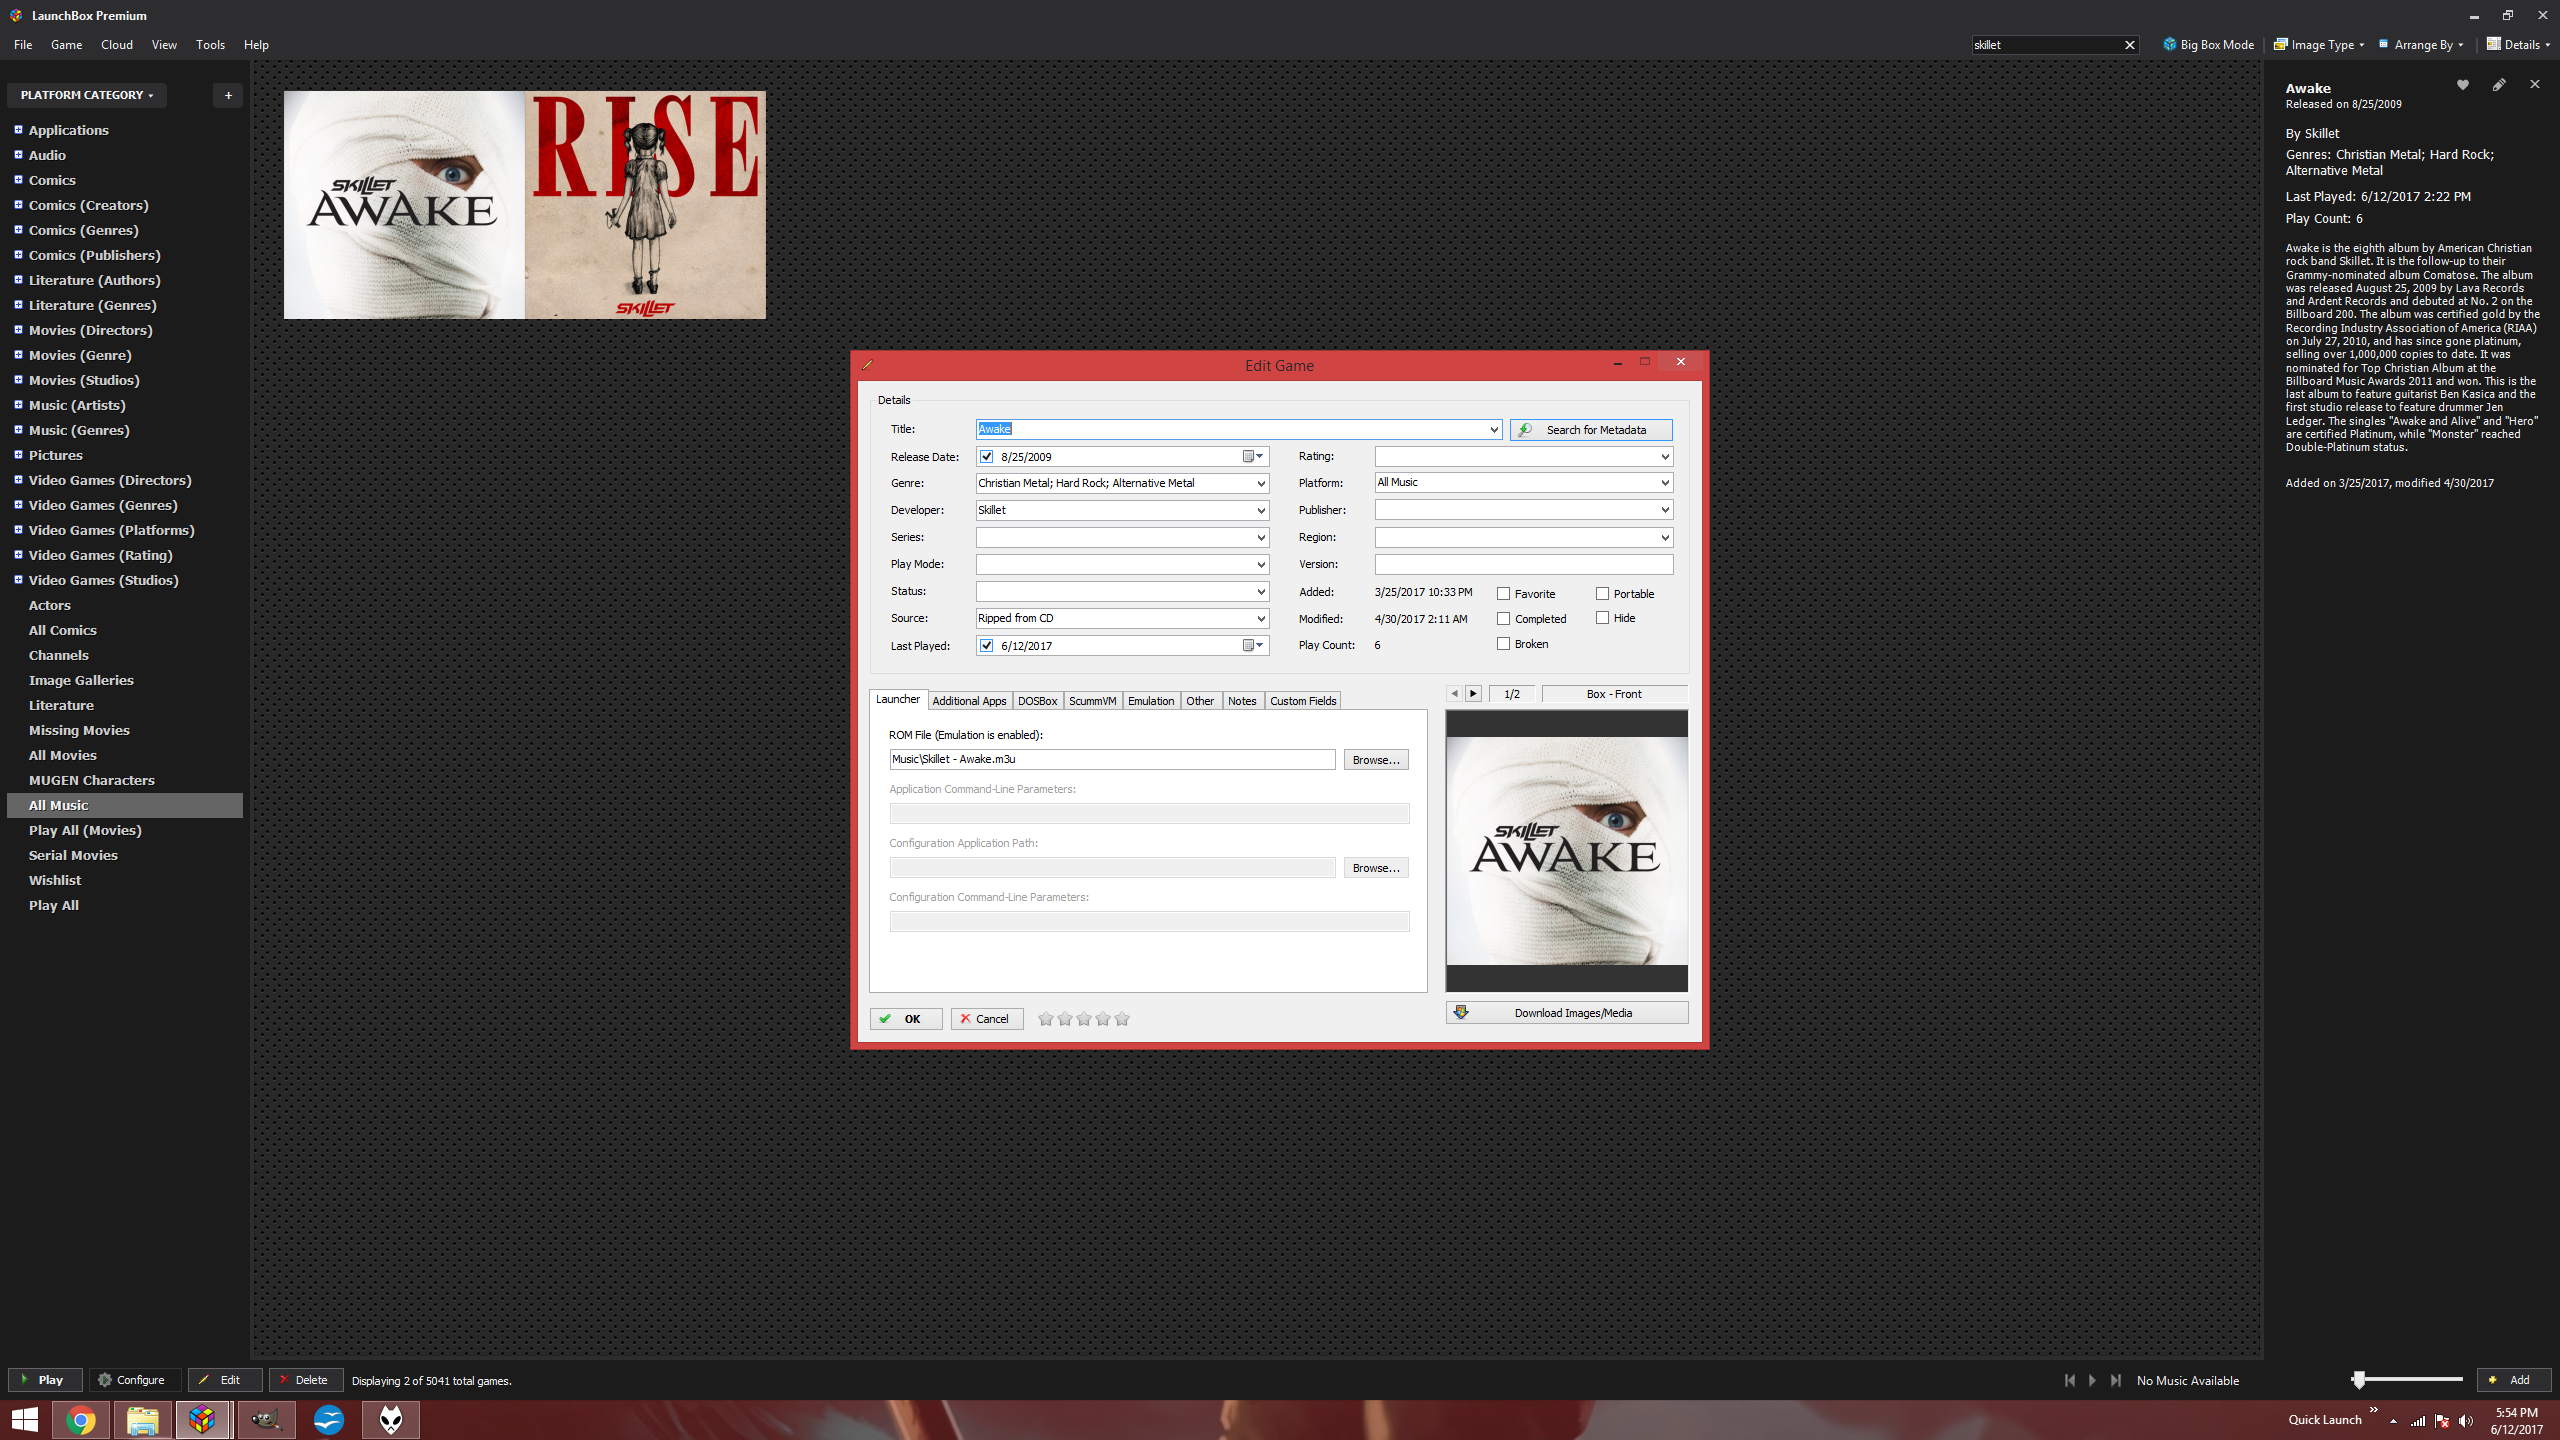This screenshot has width=2560, height=1440.
Task: Set rating to the third star
Action: [x=1084, y=1019]
